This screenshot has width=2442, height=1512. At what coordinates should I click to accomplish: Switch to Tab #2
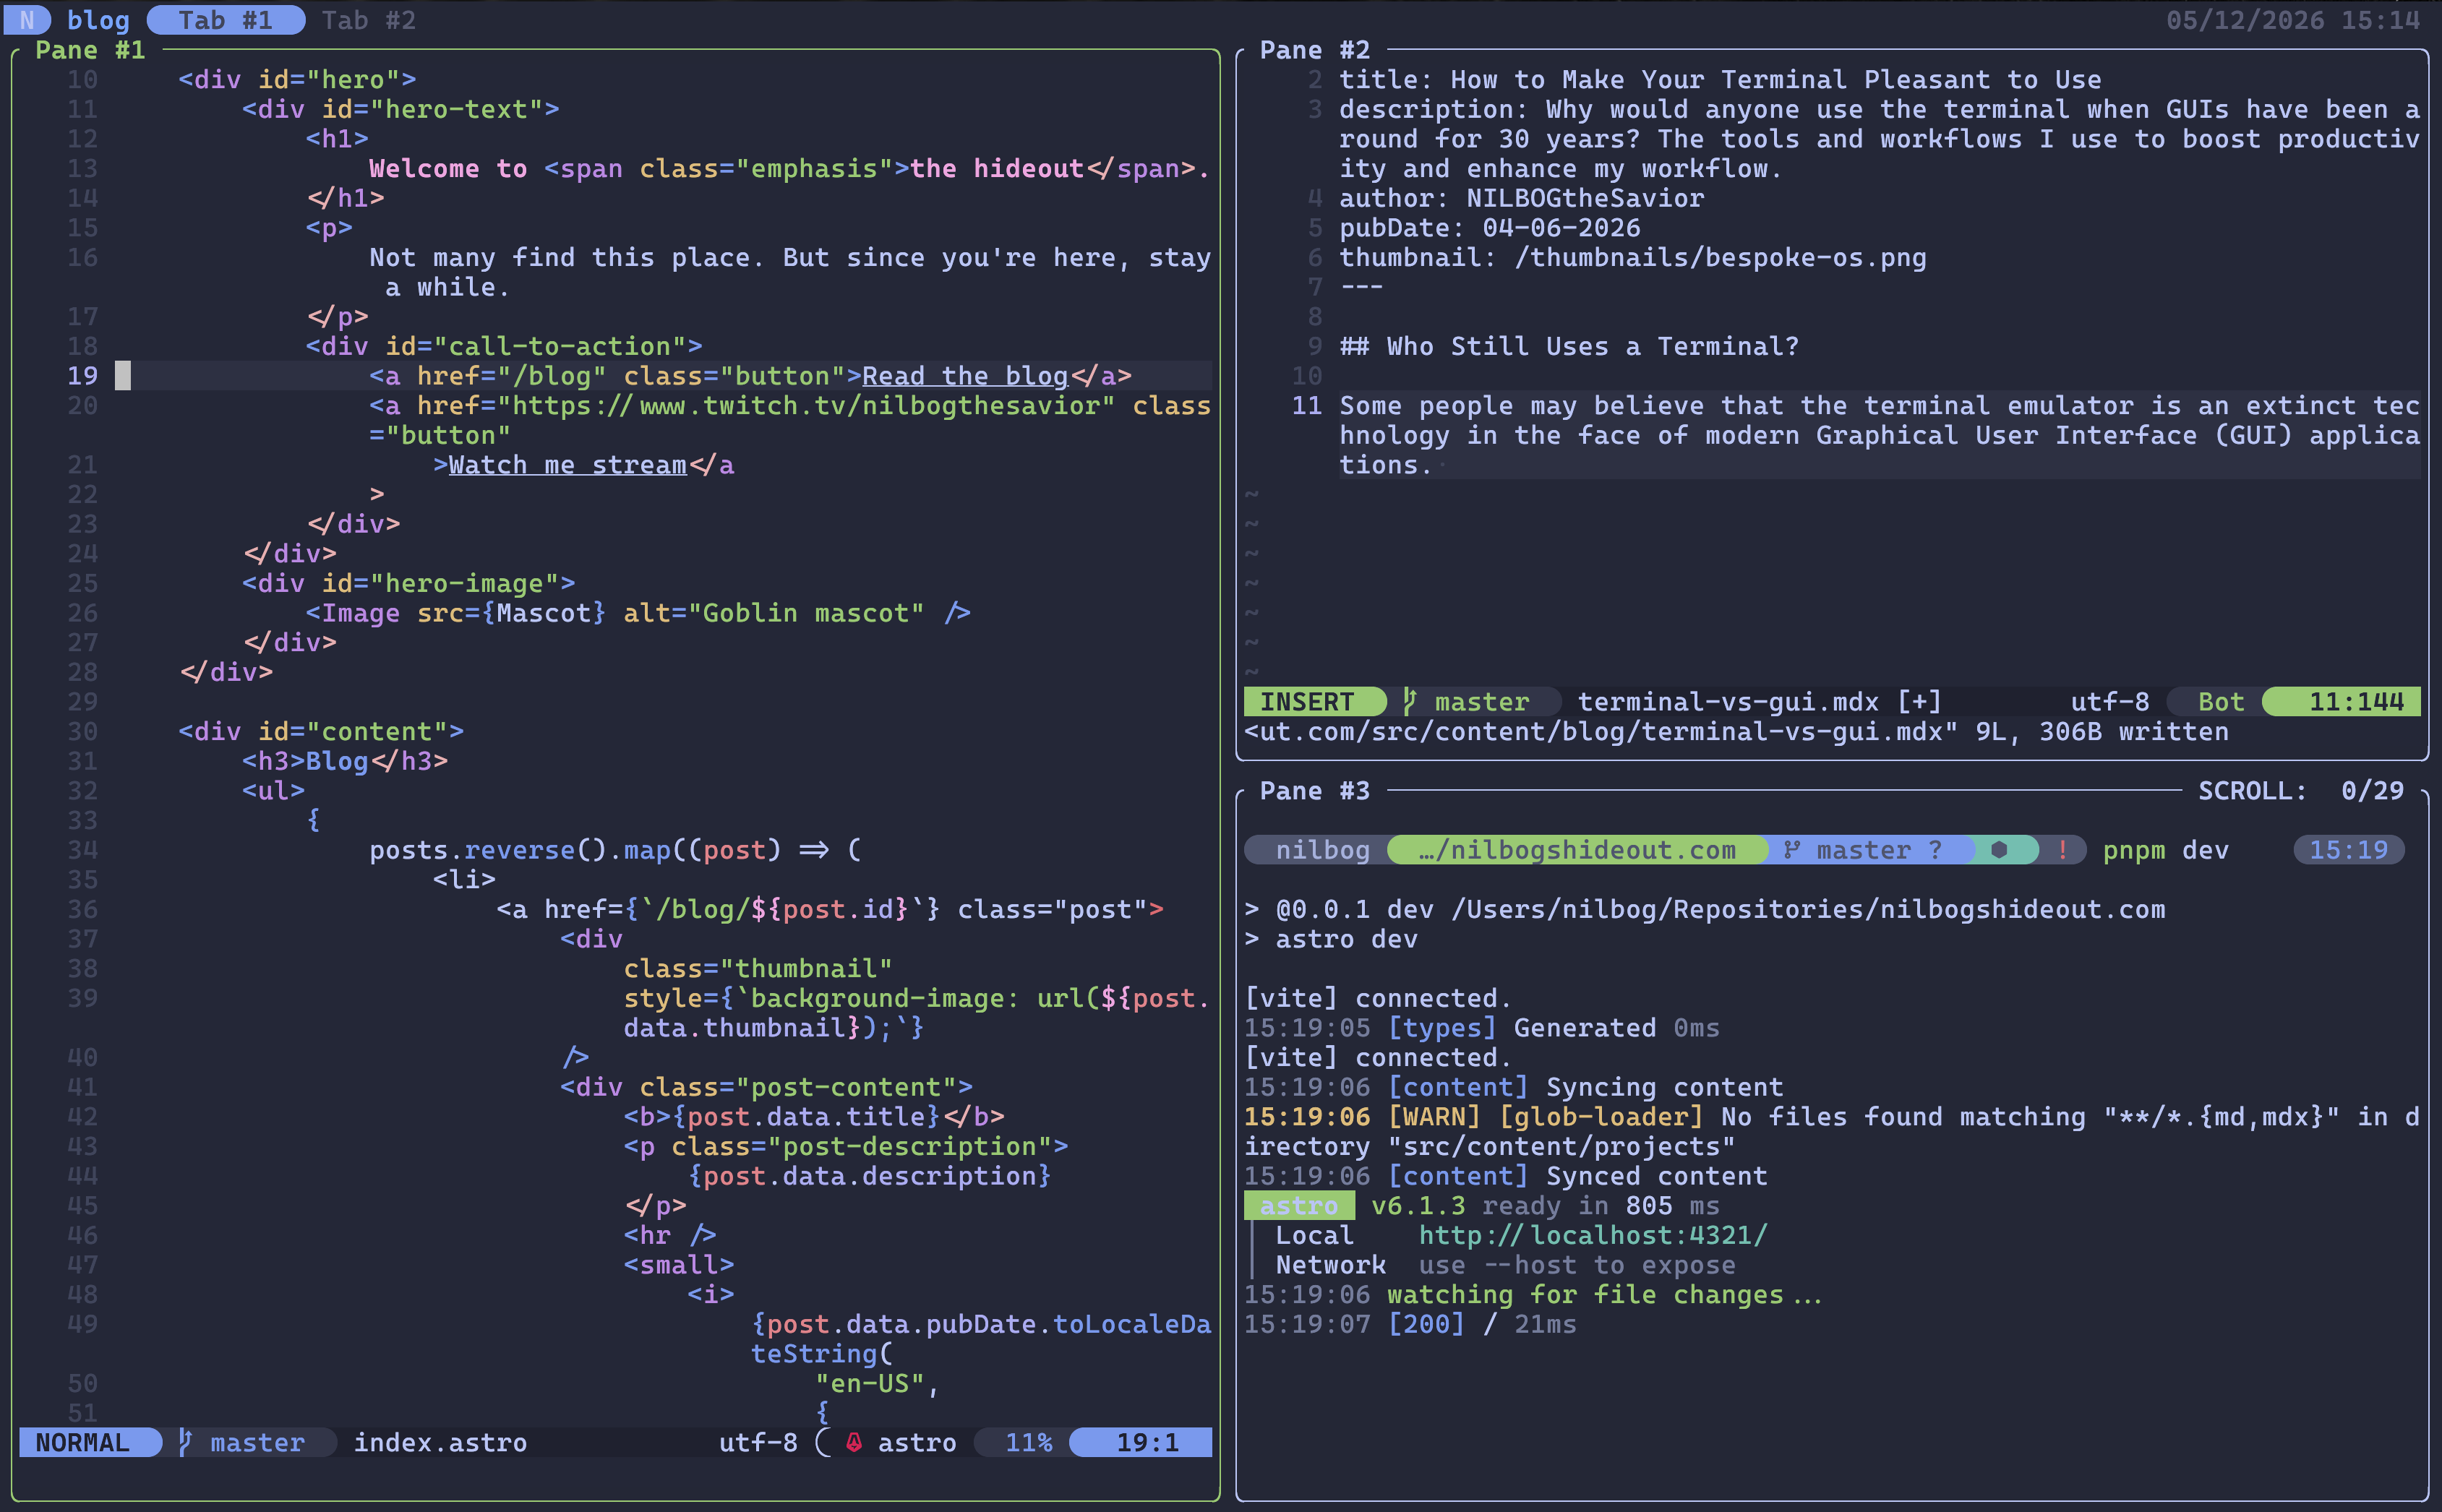click(368, 20)
